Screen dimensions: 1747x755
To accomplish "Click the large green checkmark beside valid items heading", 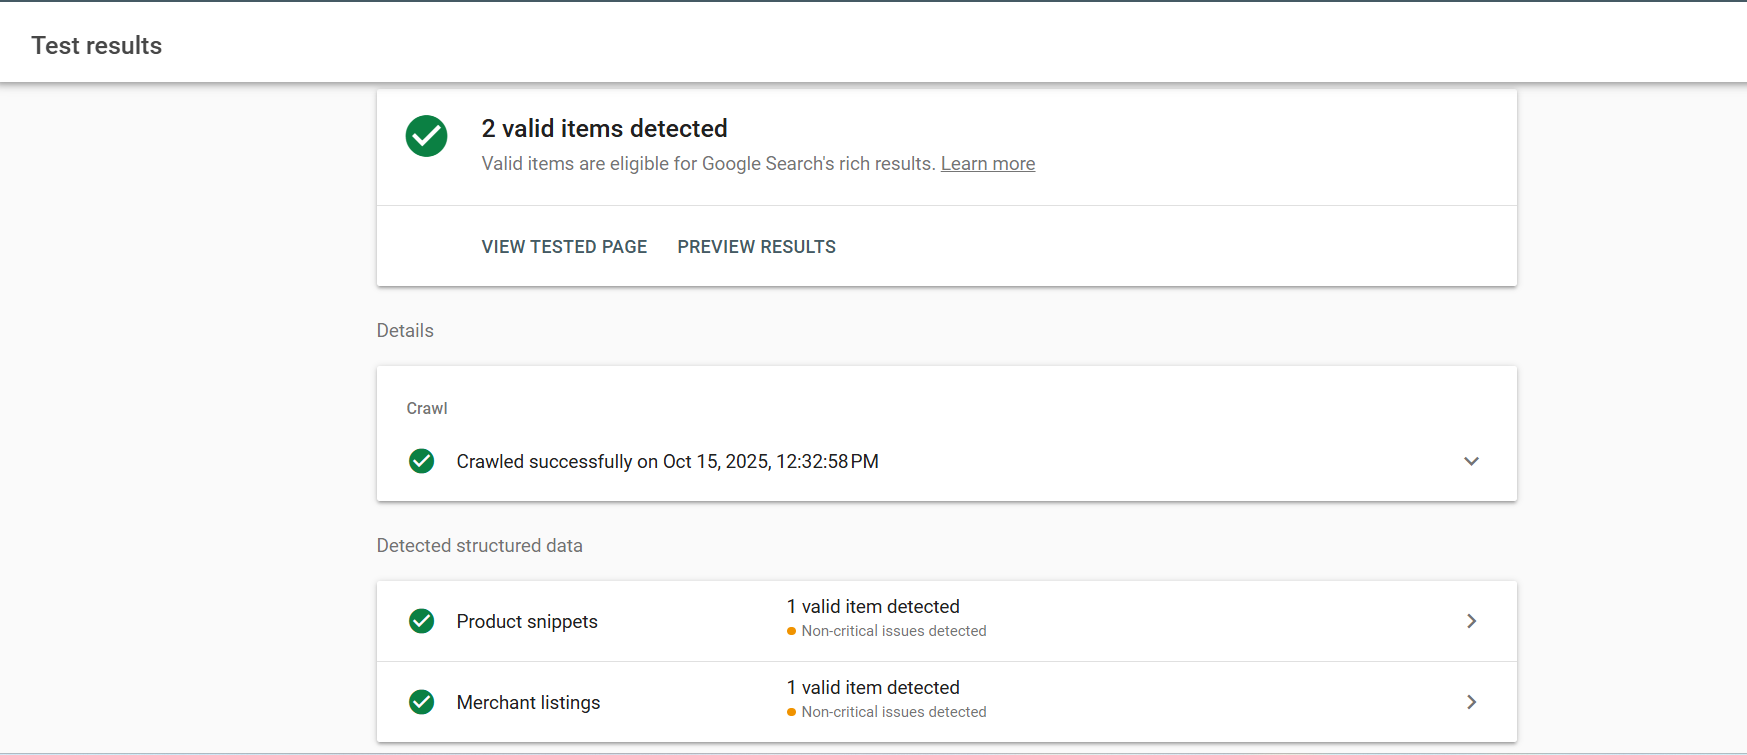I will (426, 136).
